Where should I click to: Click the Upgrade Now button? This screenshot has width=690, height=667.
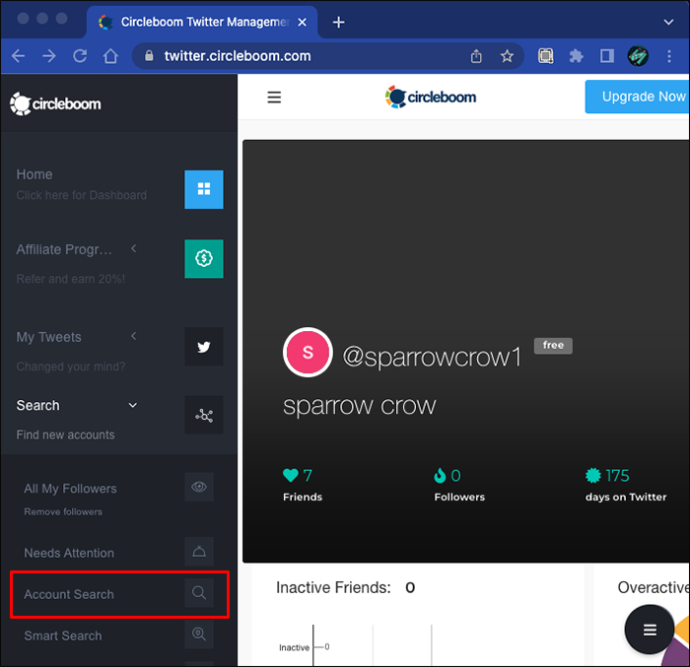click(637, 97)
